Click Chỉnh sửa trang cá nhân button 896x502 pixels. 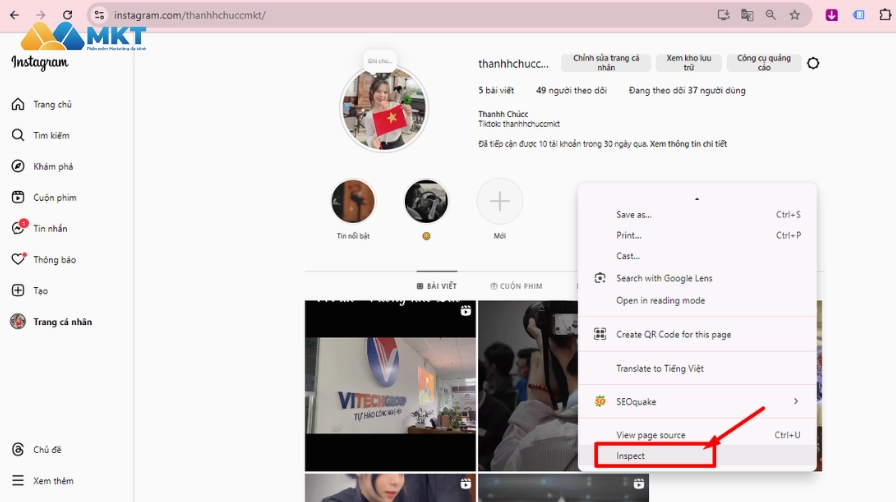pos(606,63)
